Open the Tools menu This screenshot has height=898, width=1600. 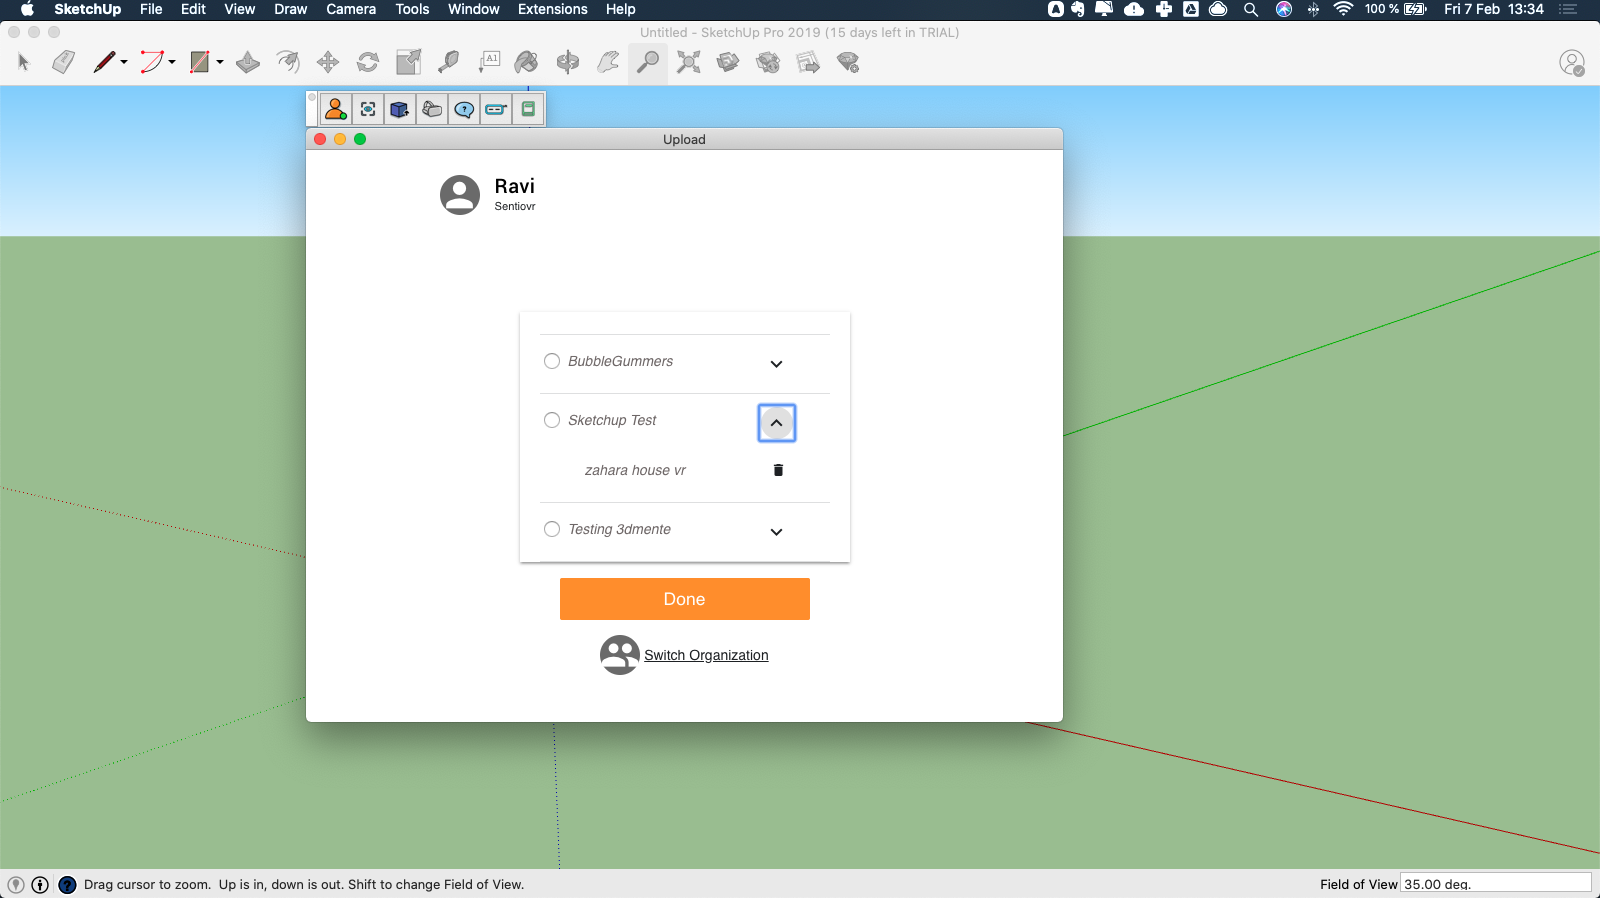(412, 9)
